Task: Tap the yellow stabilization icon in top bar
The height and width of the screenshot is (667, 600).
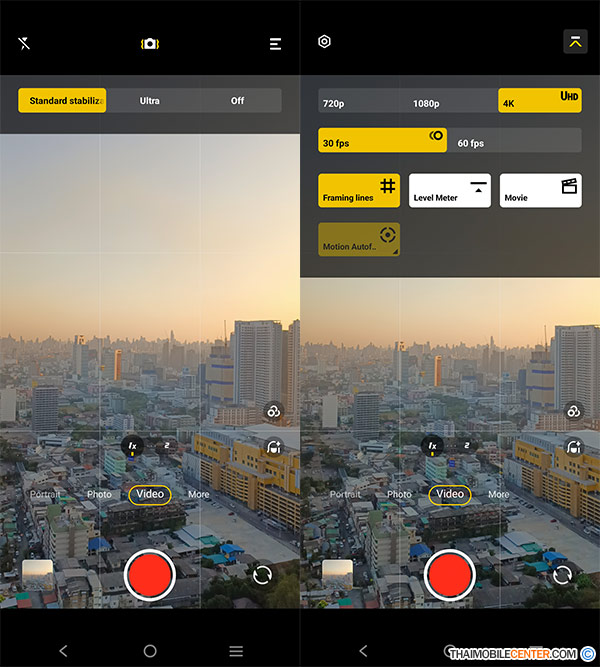Action: tap(150, 43)
